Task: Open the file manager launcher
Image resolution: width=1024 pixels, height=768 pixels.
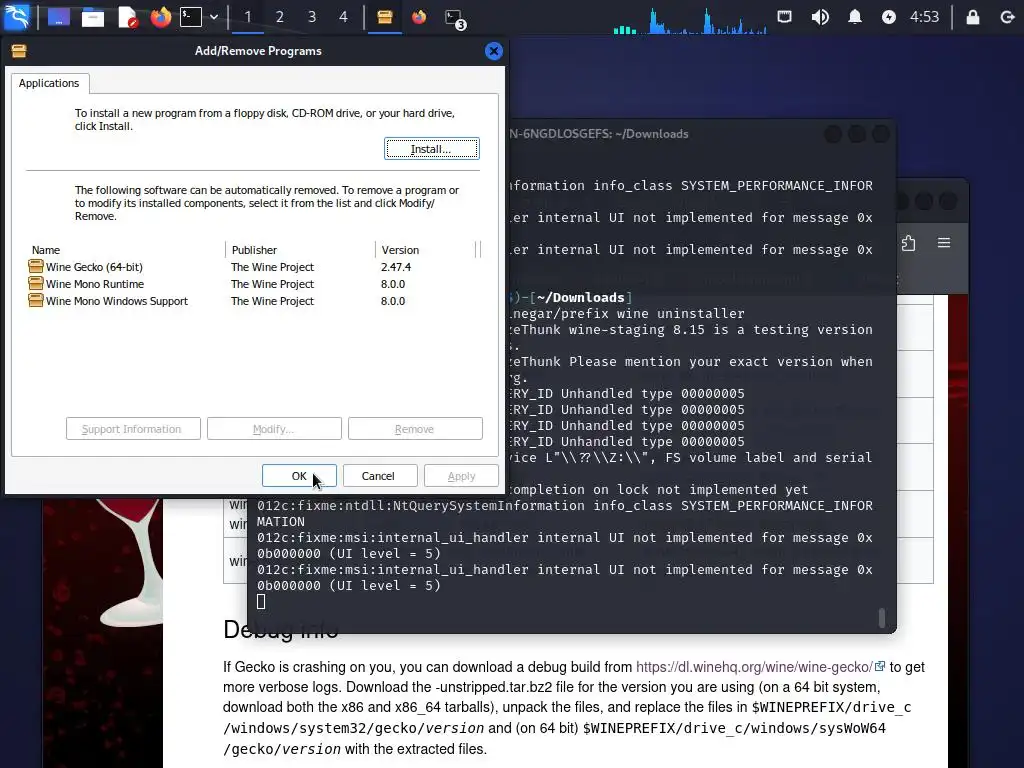Action: click(x=93, y=17)
